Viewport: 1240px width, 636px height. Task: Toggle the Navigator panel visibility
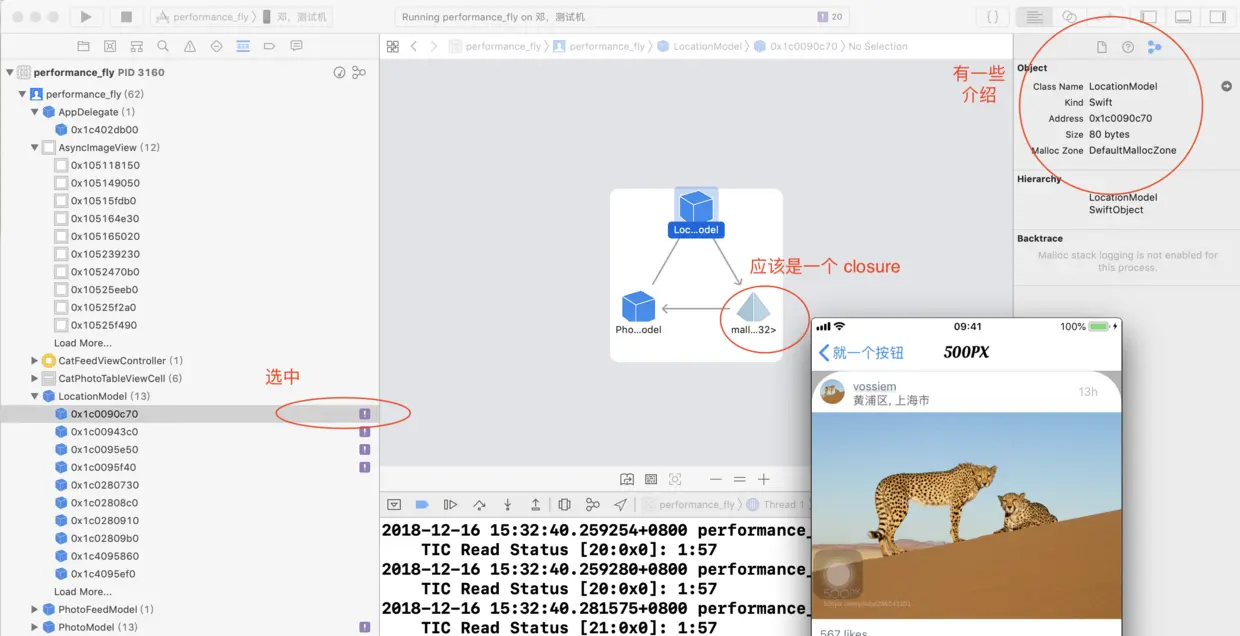point(1149,17)
